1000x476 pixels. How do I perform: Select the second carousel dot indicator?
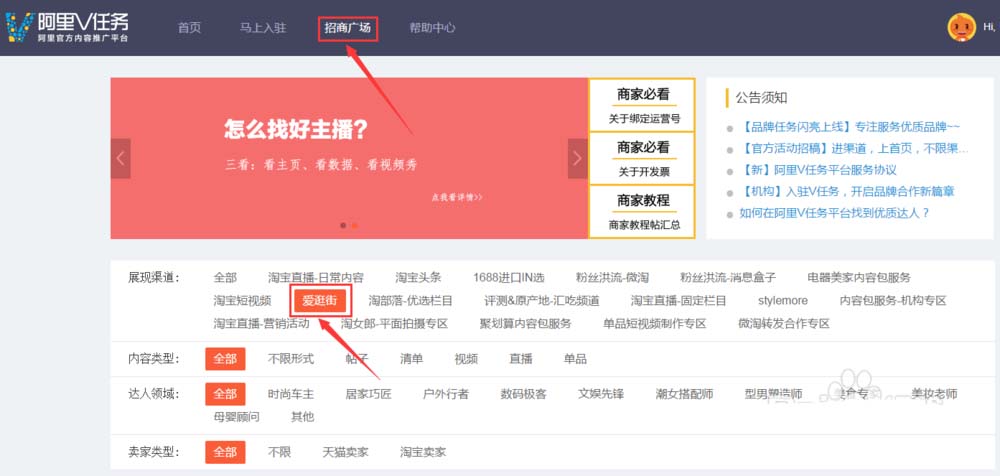(355, 225)
